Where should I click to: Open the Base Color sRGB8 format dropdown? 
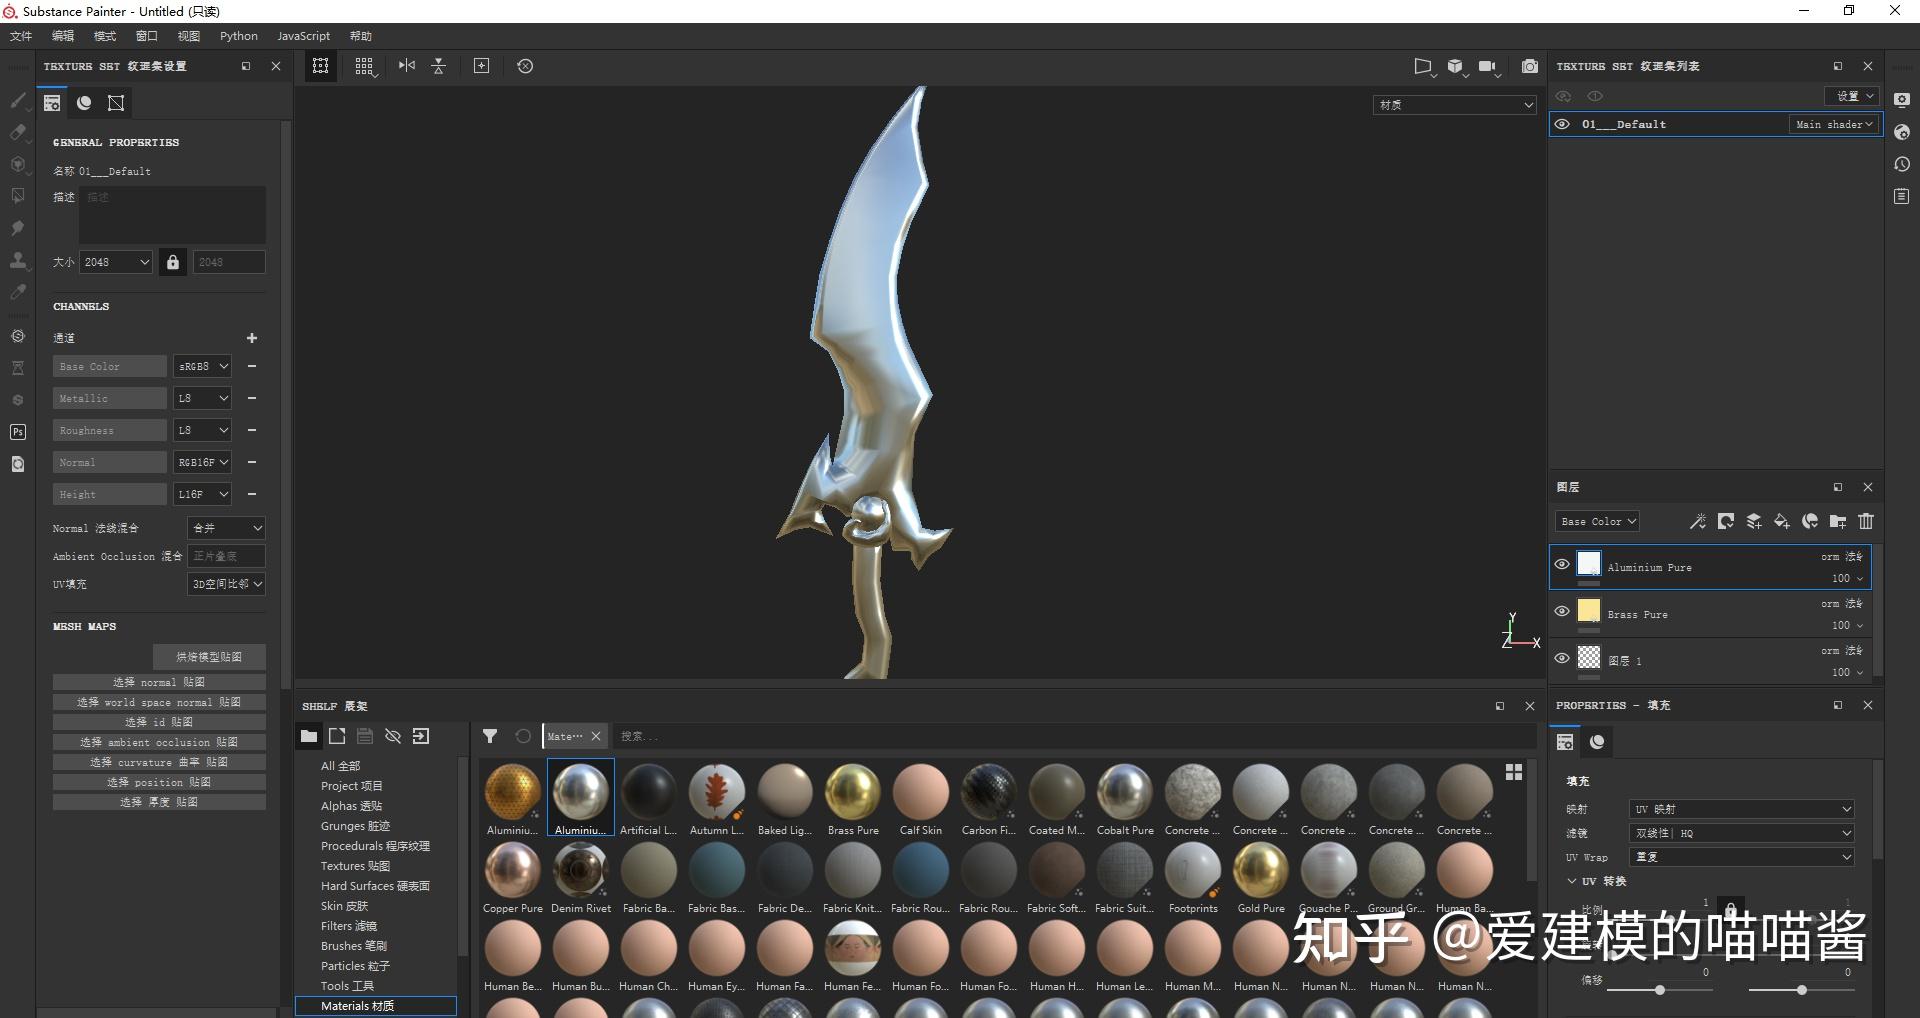pos(203,367)
